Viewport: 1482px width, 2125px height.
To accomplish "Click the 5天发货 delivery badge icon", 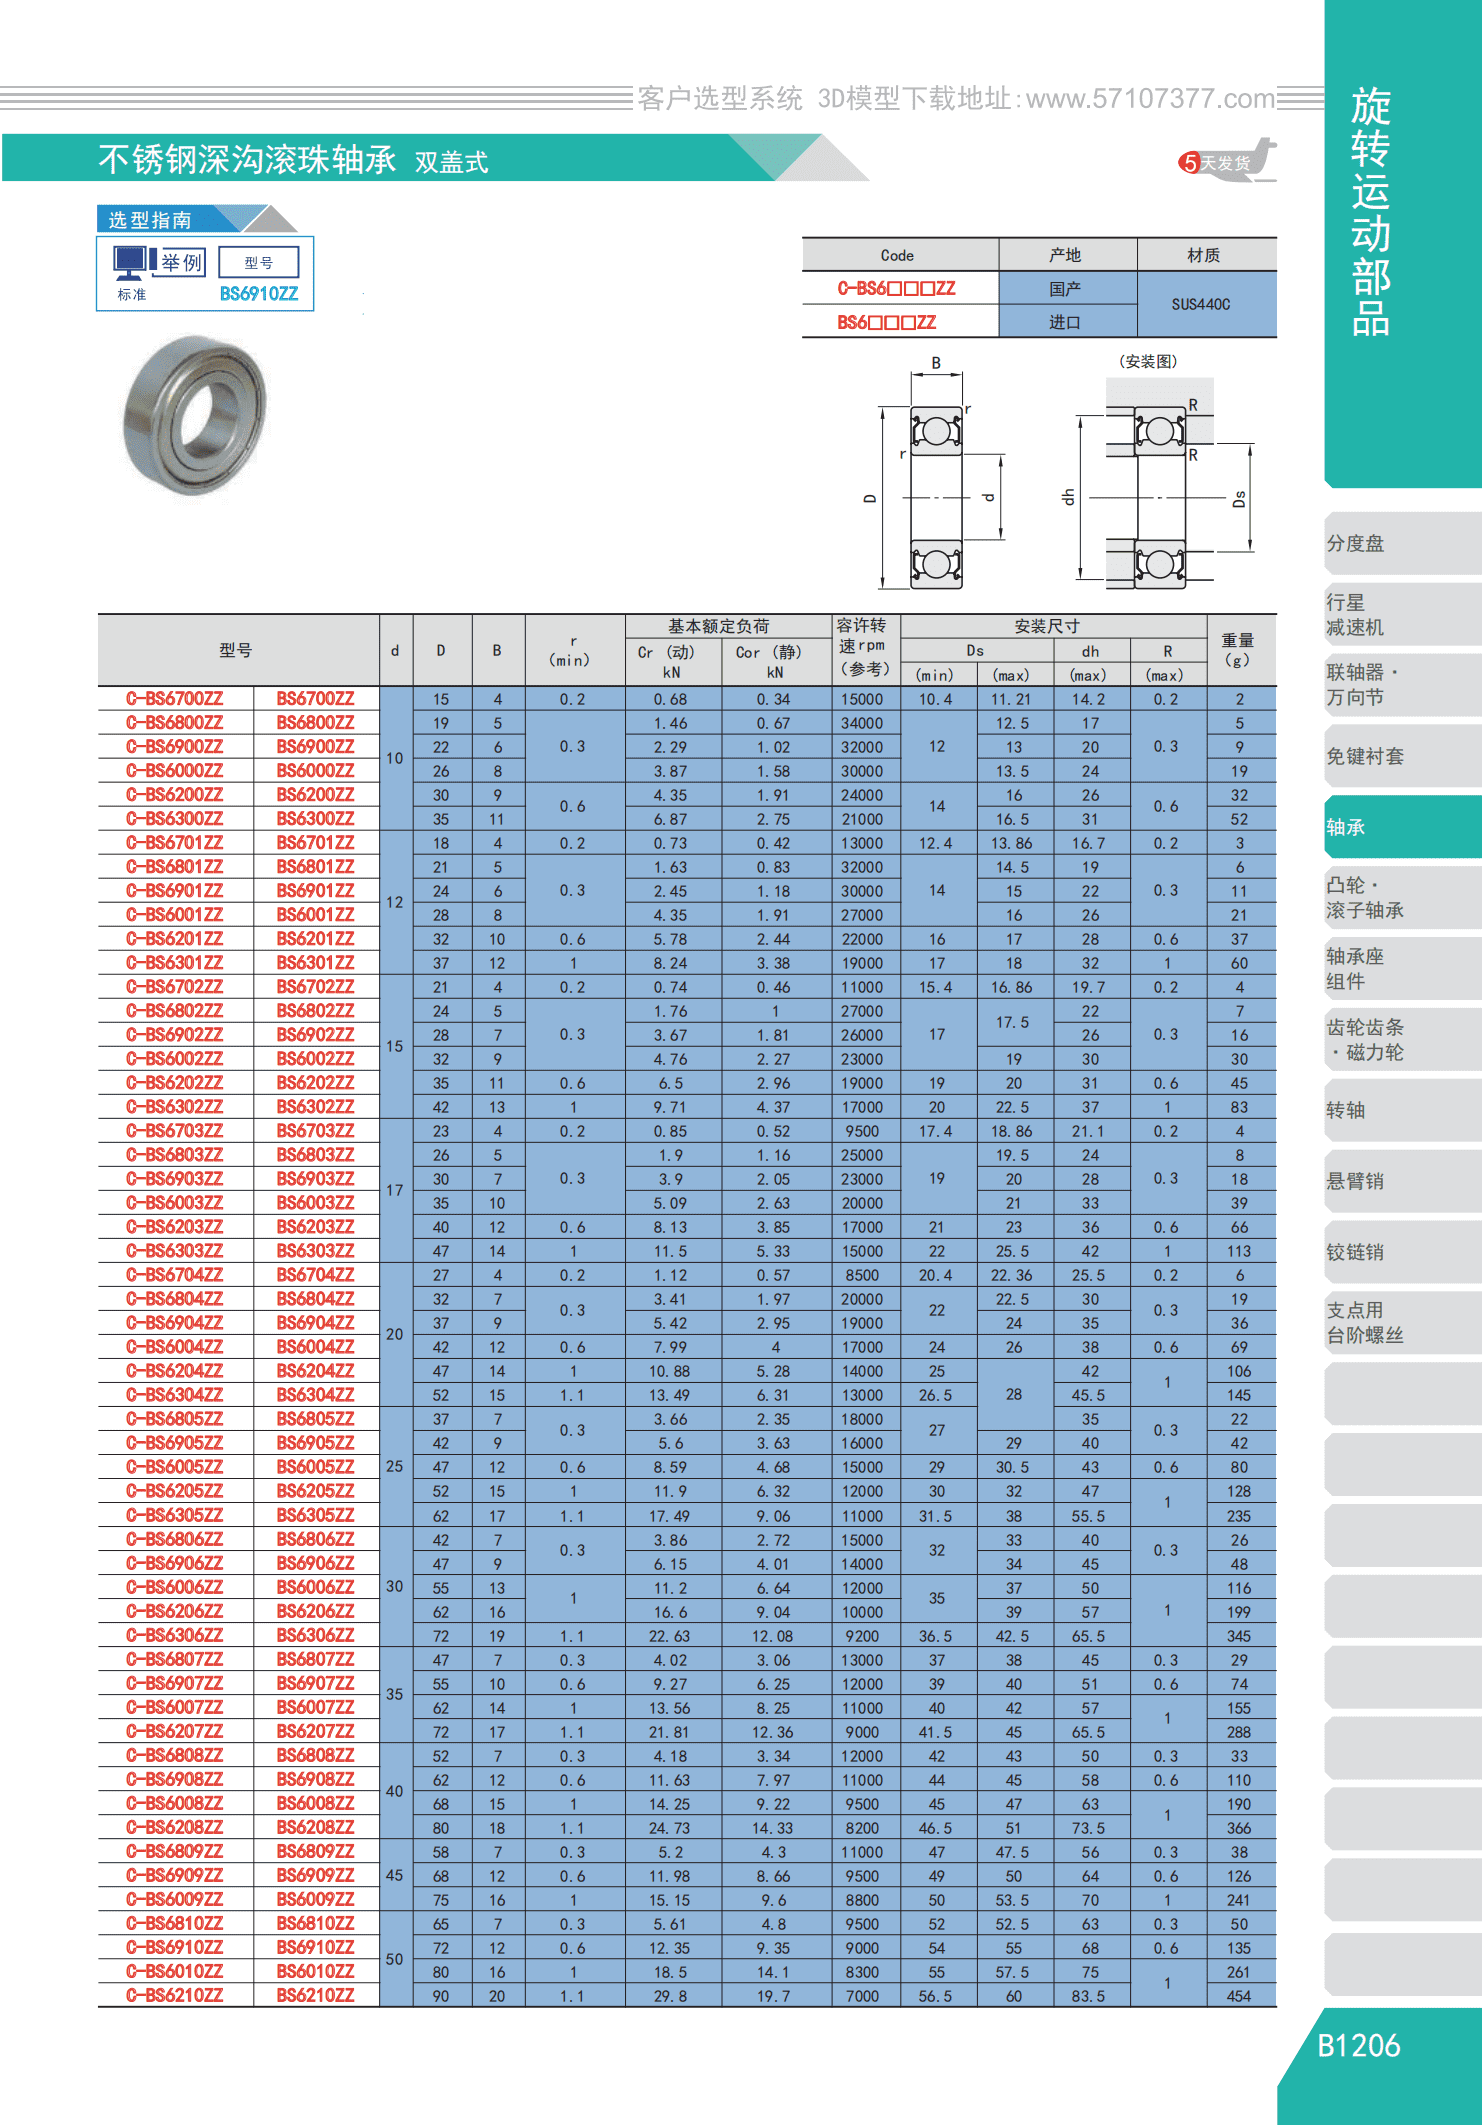I will click(x=1227, y=161).
